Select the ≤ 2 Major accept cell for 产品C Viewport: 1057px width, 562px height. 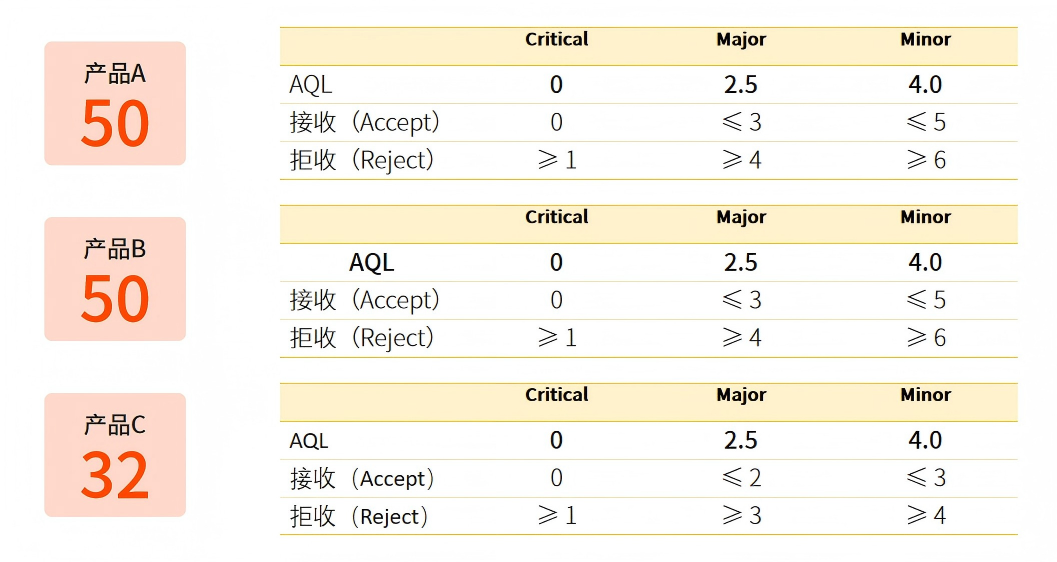click(x=741, y=479)
